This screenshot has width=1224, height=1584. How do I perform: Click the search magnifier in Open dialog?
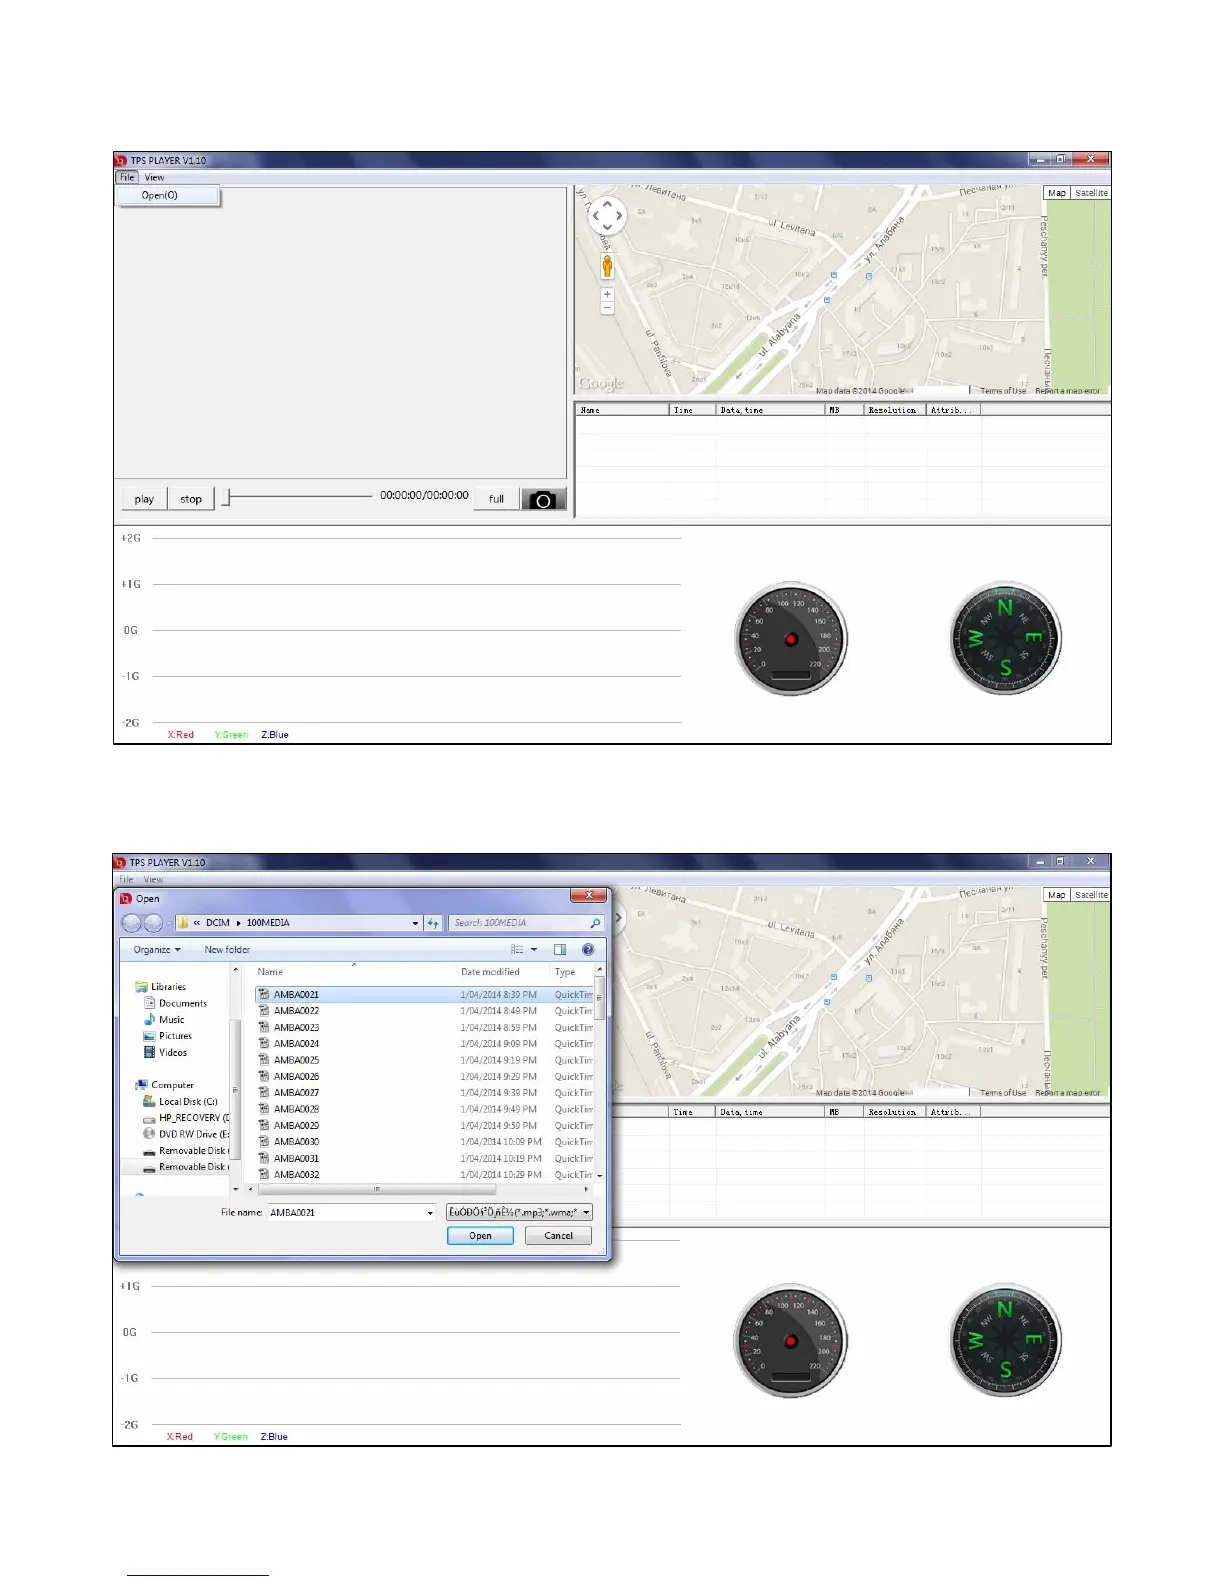coord(595,923)
